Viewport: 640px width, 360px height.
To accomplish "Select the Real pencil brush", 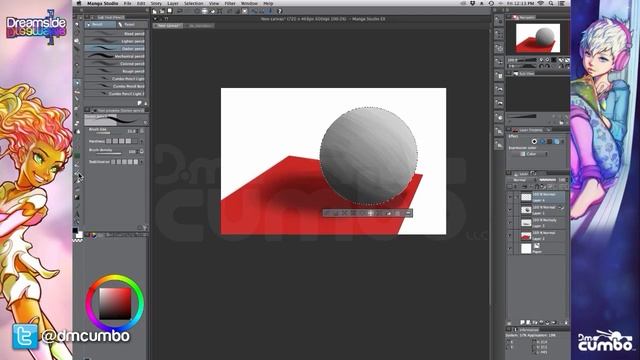I will (116, 34).
